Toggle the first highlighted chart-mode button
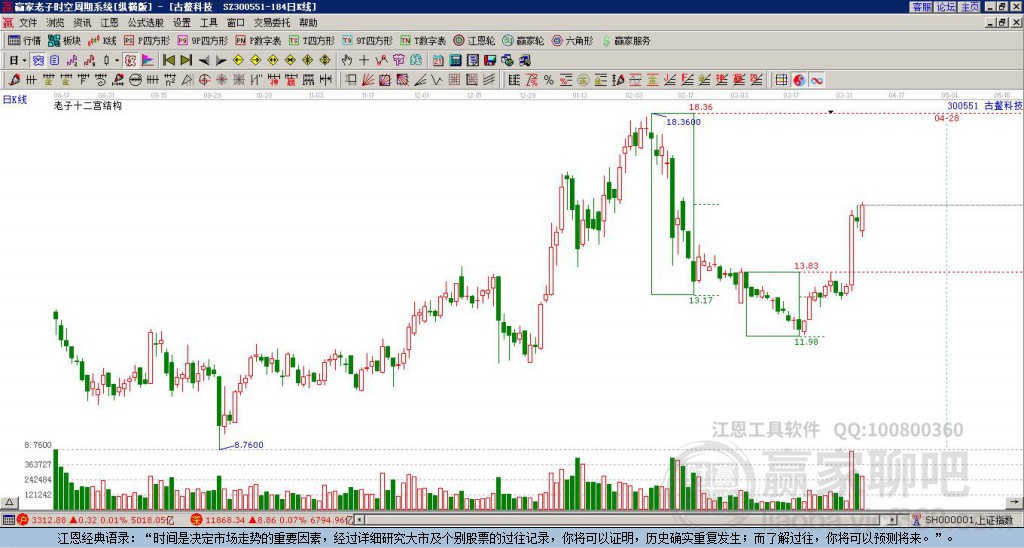Screen dimensions: 1024x548 [39, 60]
